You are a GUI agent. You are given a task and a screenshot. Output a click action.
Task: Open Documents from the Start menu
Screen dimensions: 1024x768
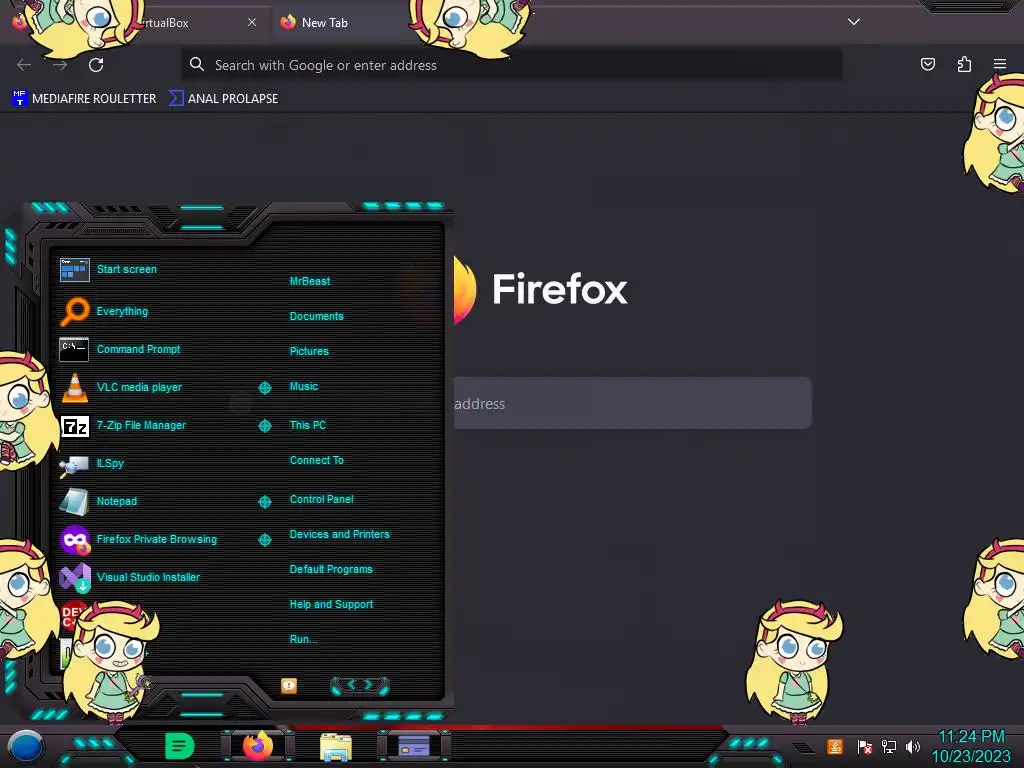[x=317, y=316]
